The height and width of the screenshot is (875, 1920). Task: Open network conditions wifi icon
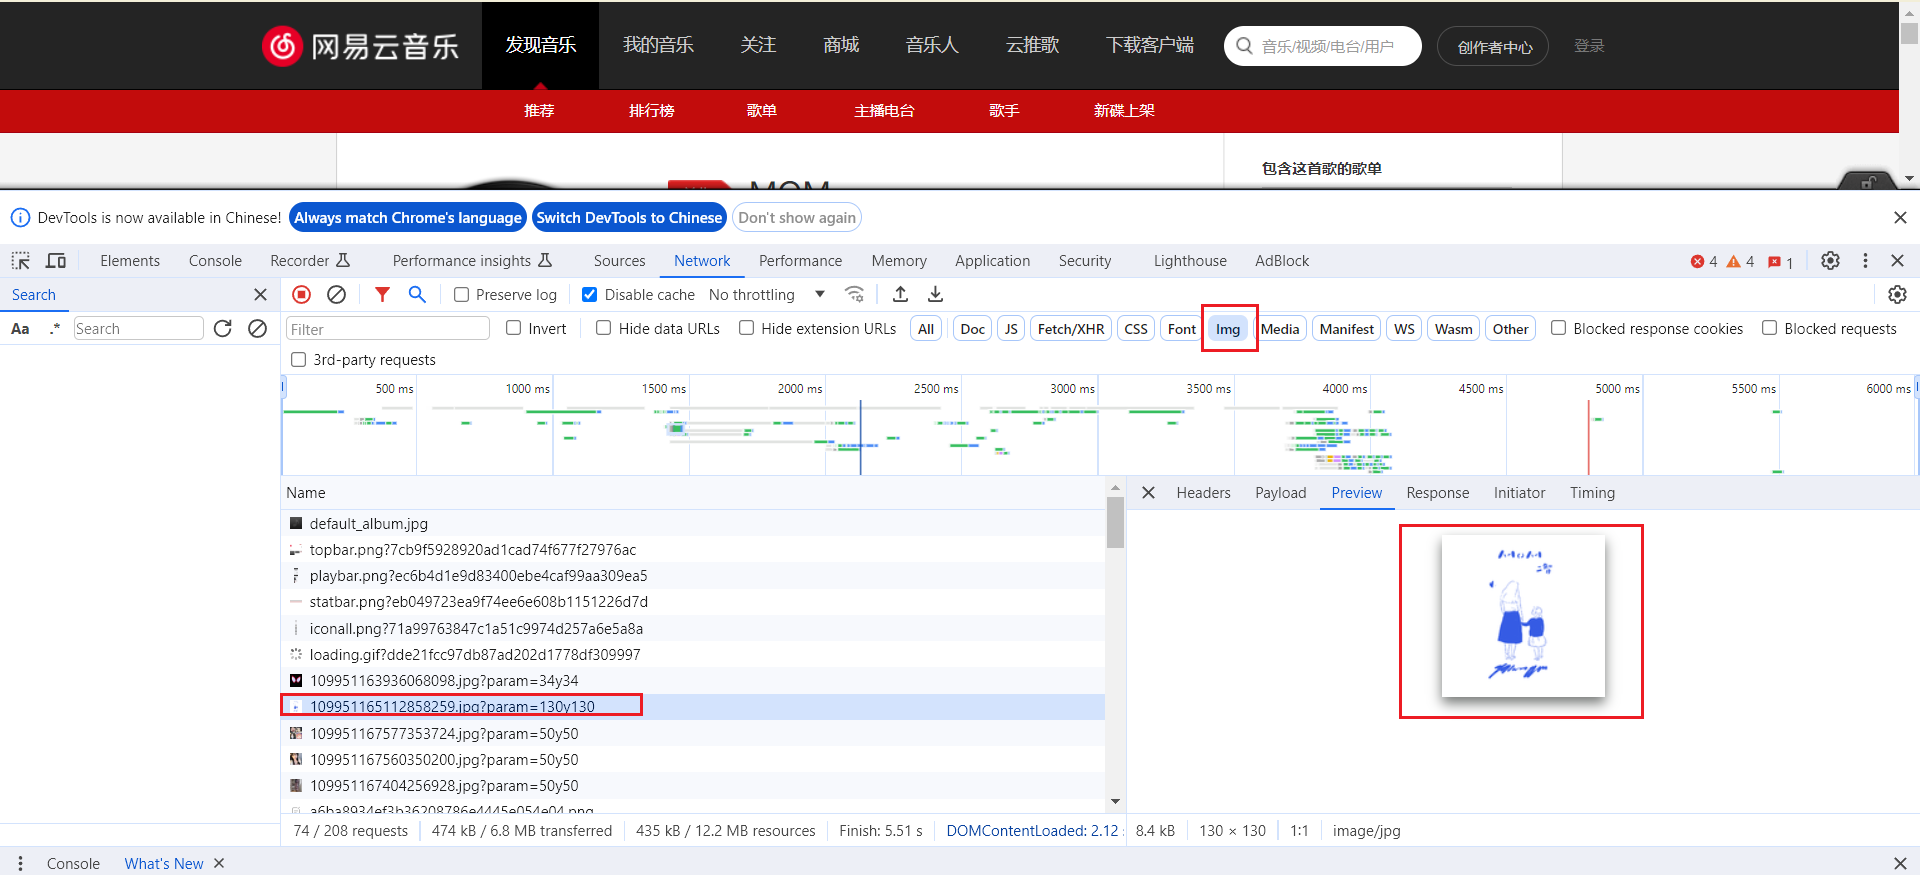(854, 294)
